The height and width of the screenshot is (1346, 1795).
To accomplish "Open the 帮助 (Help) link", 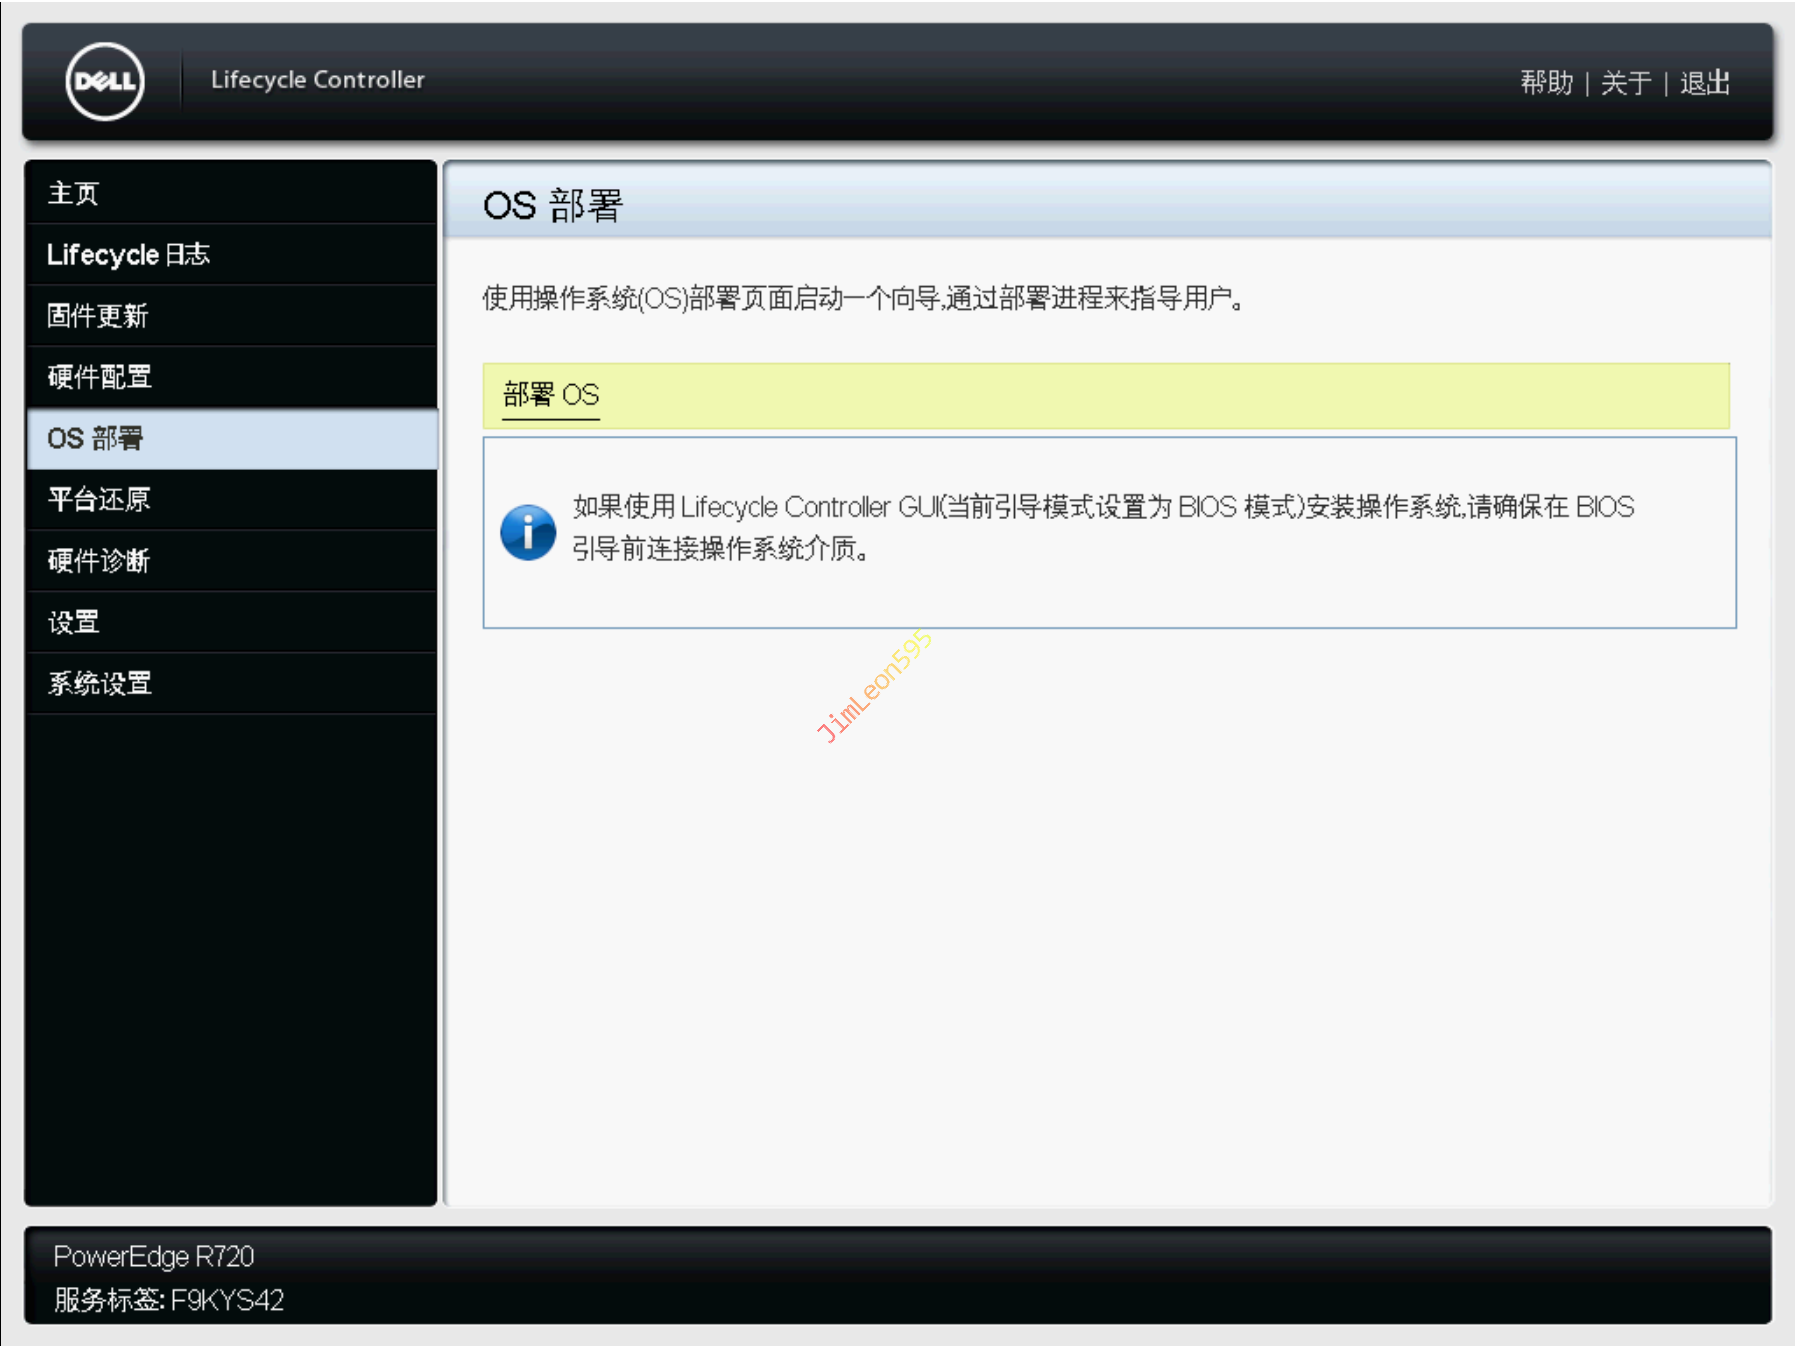I will tap(1546, 83).
